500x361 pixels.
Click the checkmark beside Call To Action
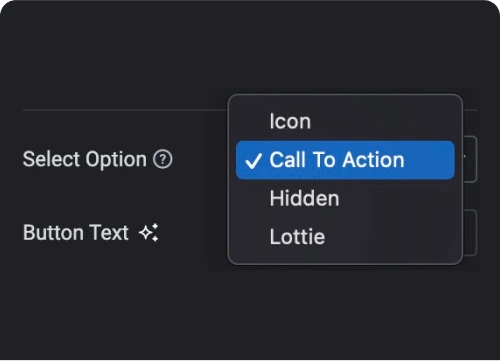pyautogui.click(x=253, y=161)
